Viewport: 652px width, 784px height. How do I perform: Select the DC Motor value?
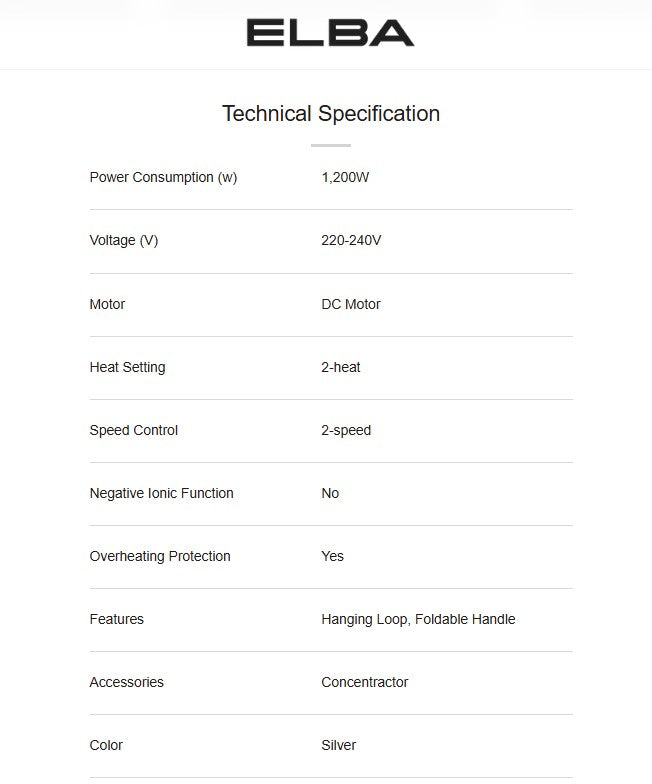click(x=351, y=304)
